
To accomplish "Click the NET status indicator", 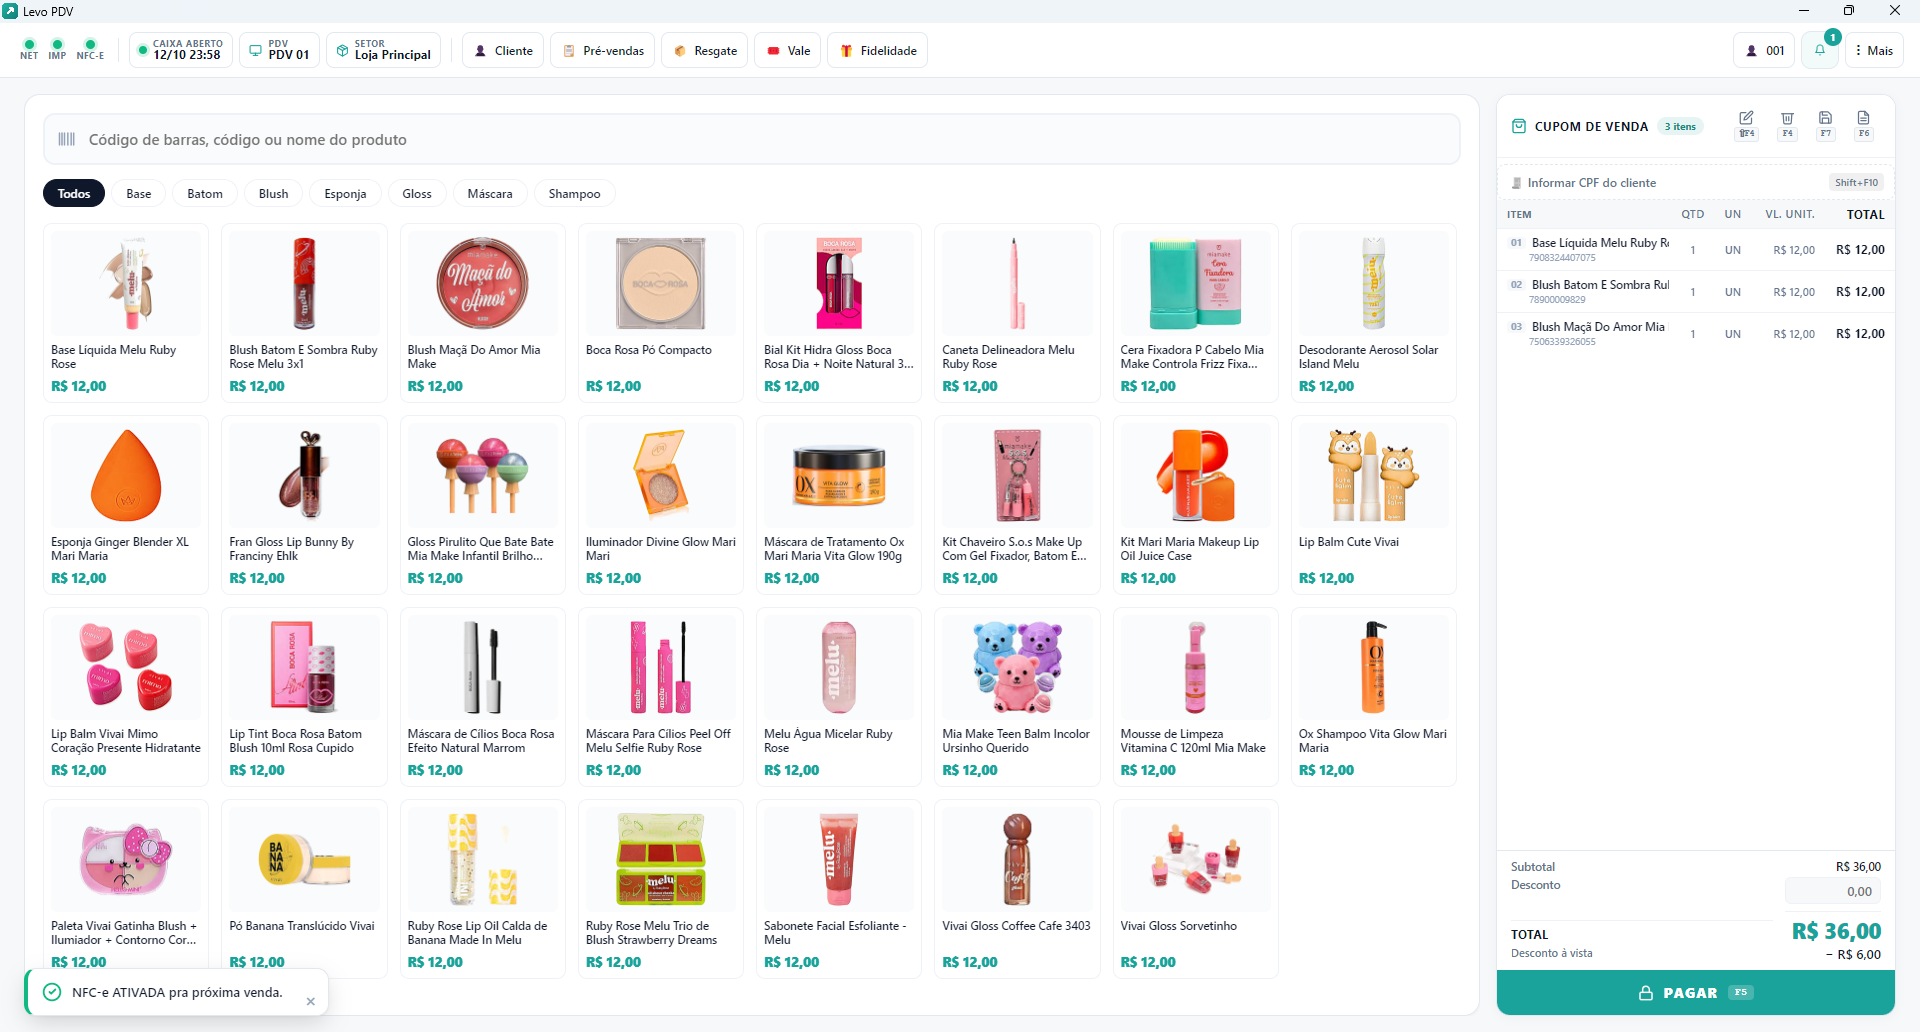I will tap(29, 49).
